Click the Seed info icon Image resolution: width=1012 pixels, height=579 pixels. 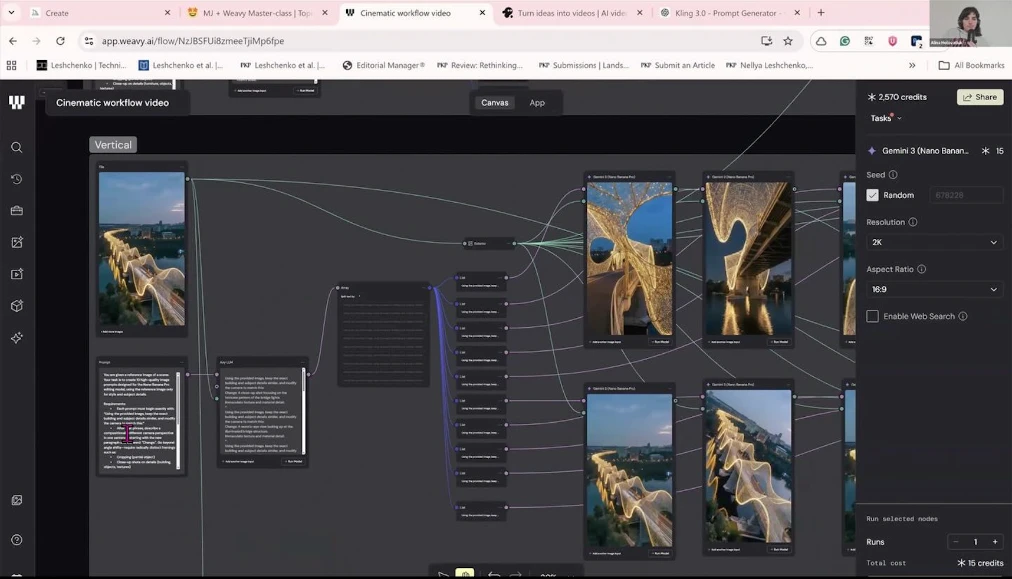click(x=893, y=175)
